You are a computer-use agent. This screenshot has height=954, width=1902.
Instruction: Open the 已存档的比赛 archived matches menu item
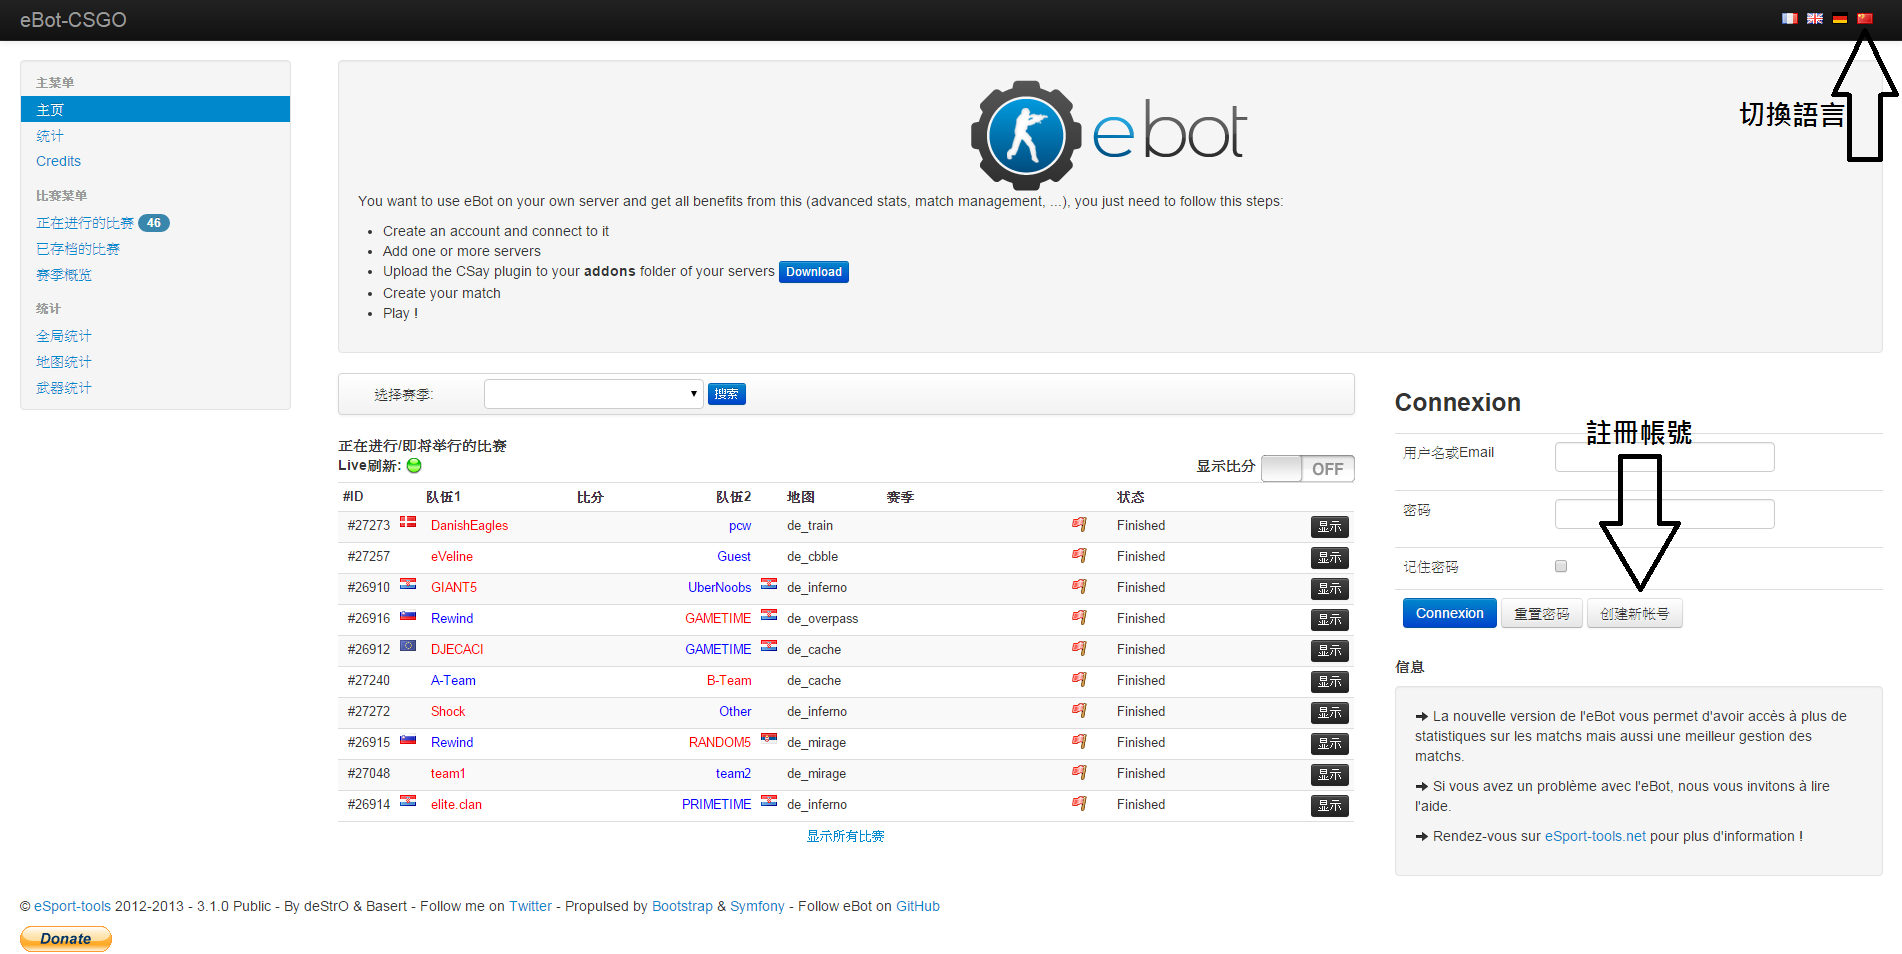tap(78, 249)
